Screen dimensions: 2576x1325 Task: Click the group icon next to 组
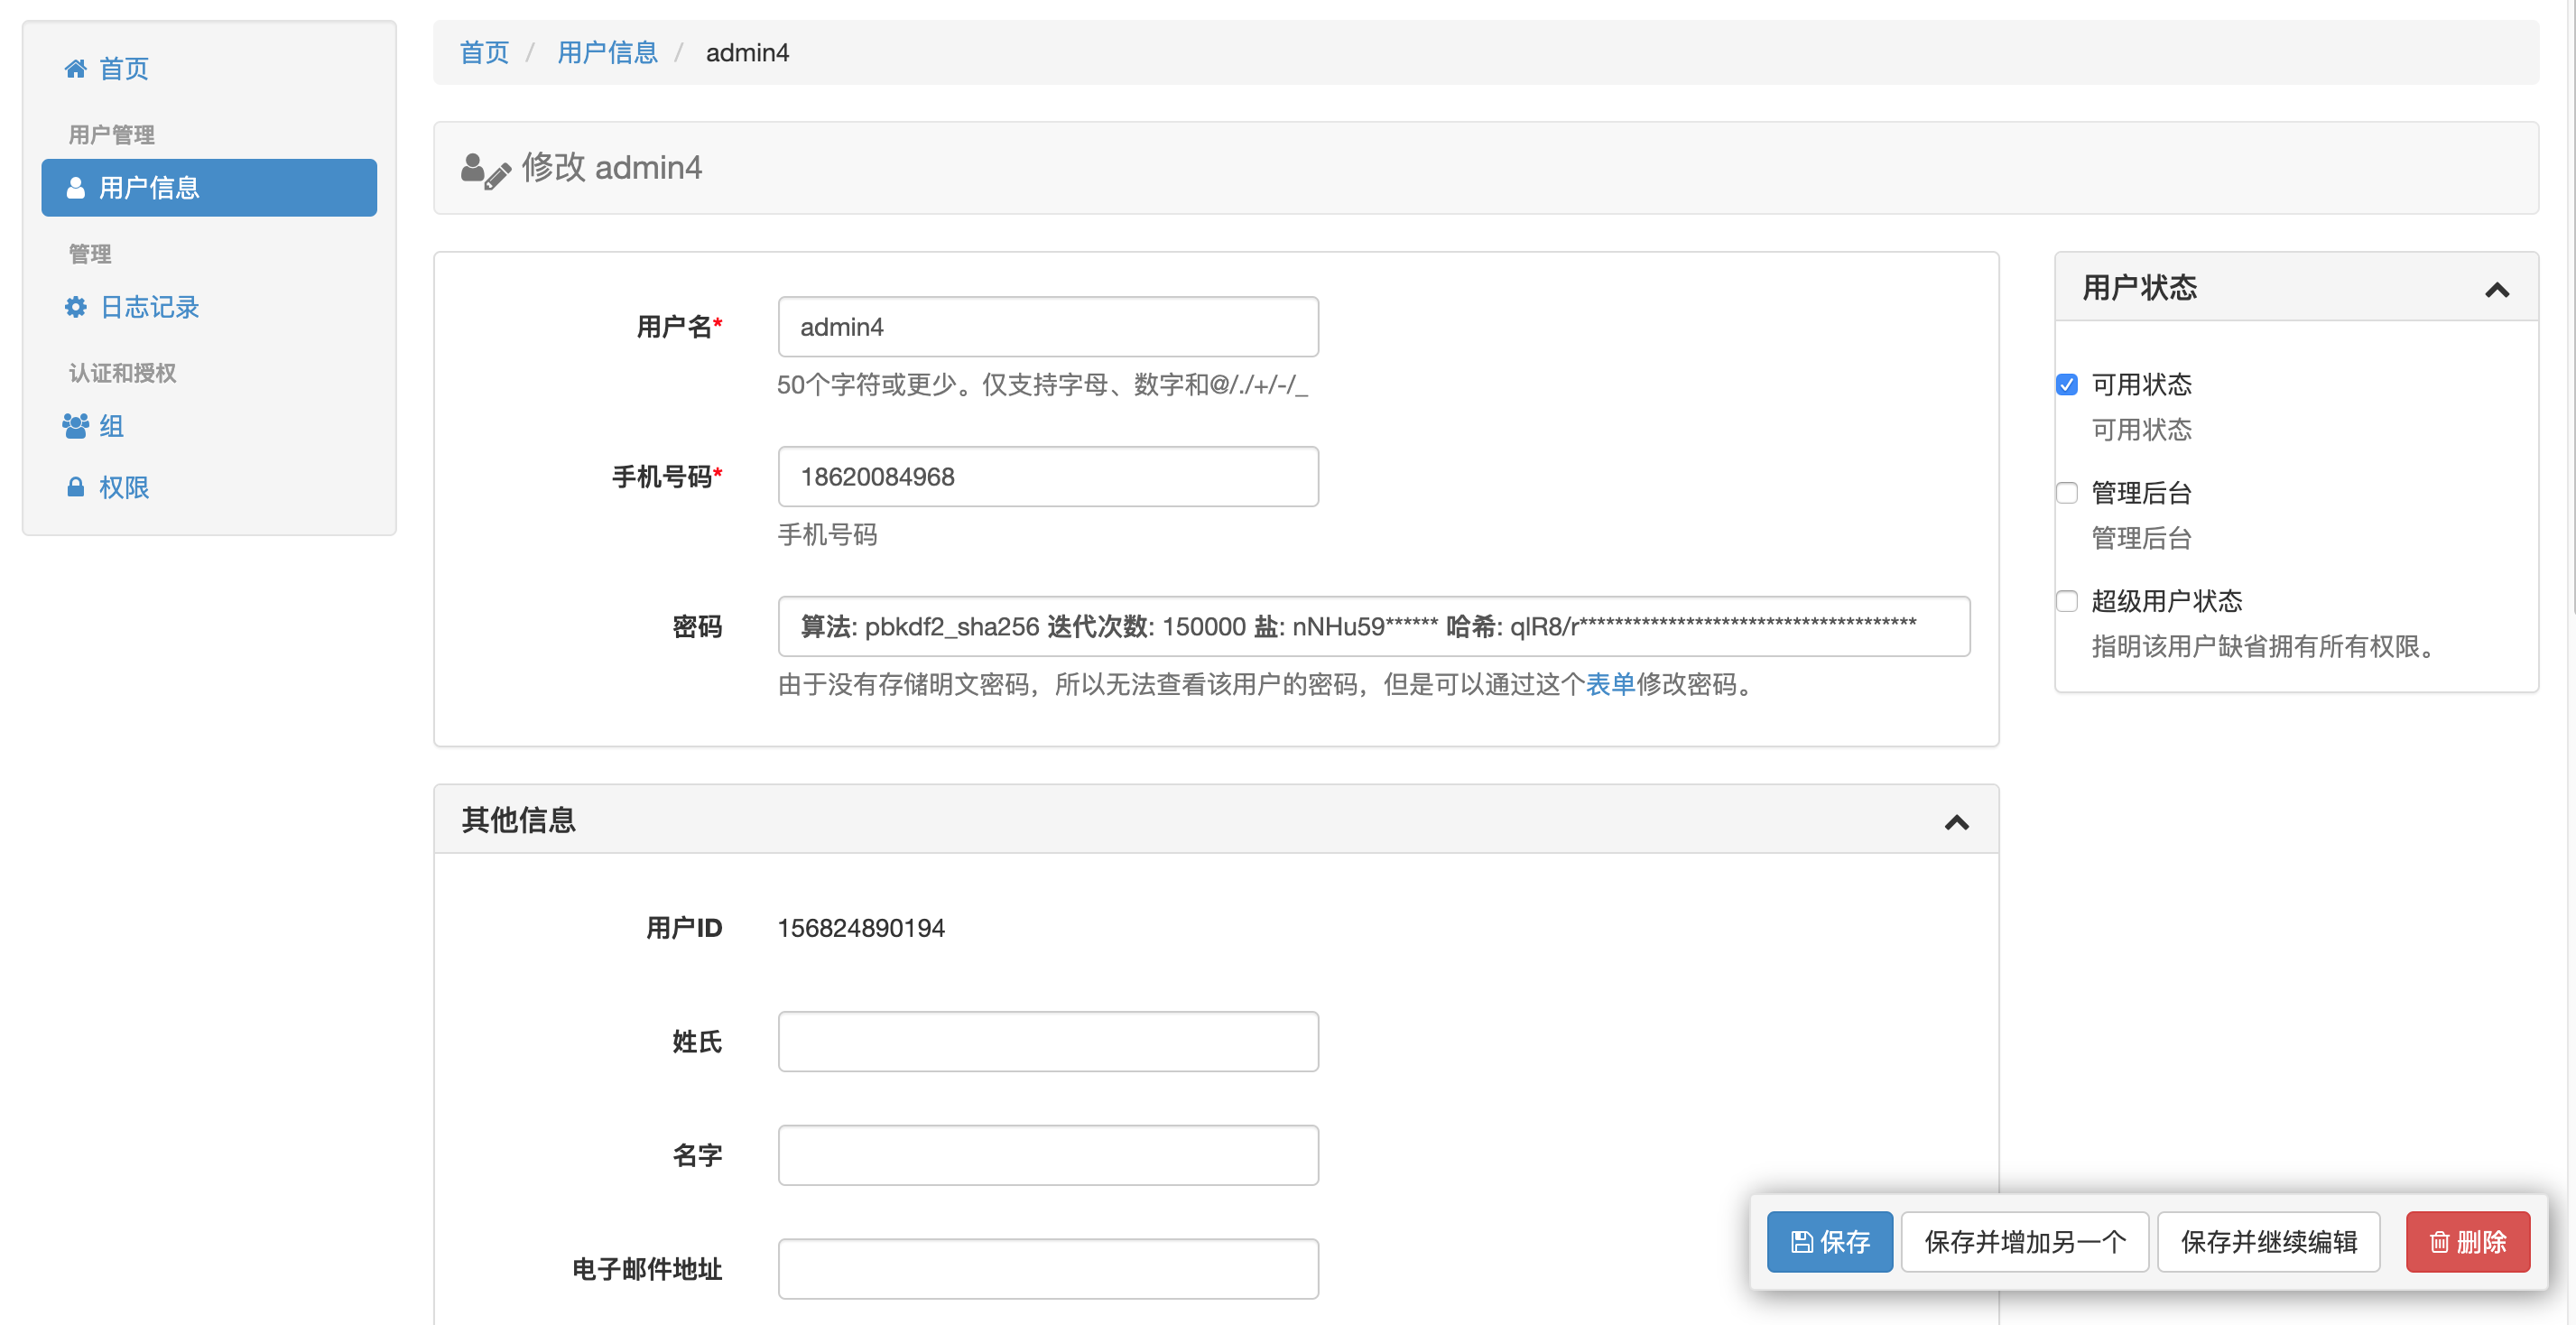pos(76,426)
